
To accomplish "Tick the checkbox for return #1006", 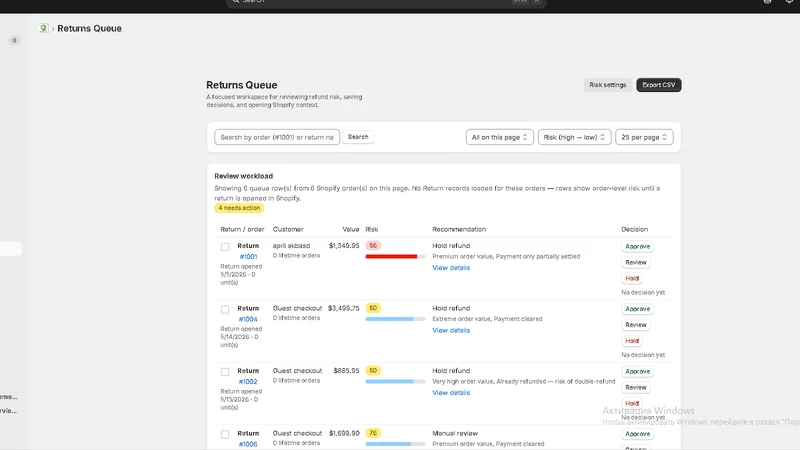I will 225,435.
